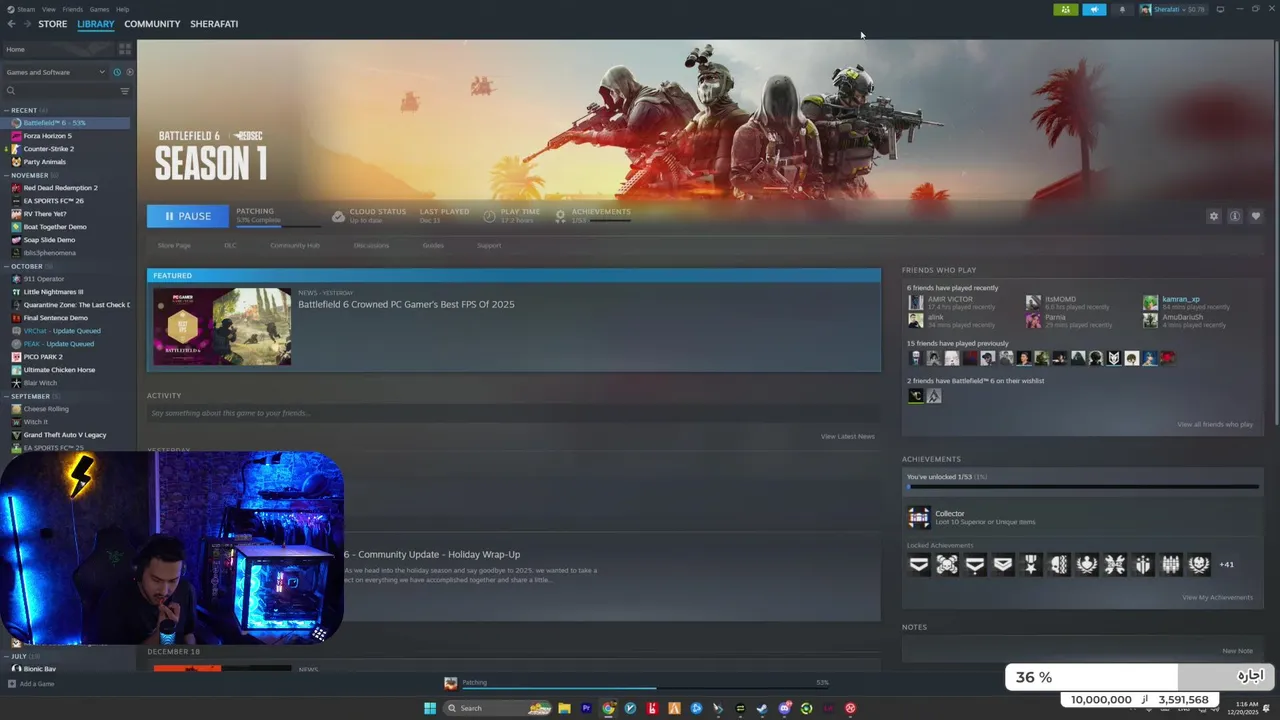Click the Add a Game plus icon

[x=12, y=684]
